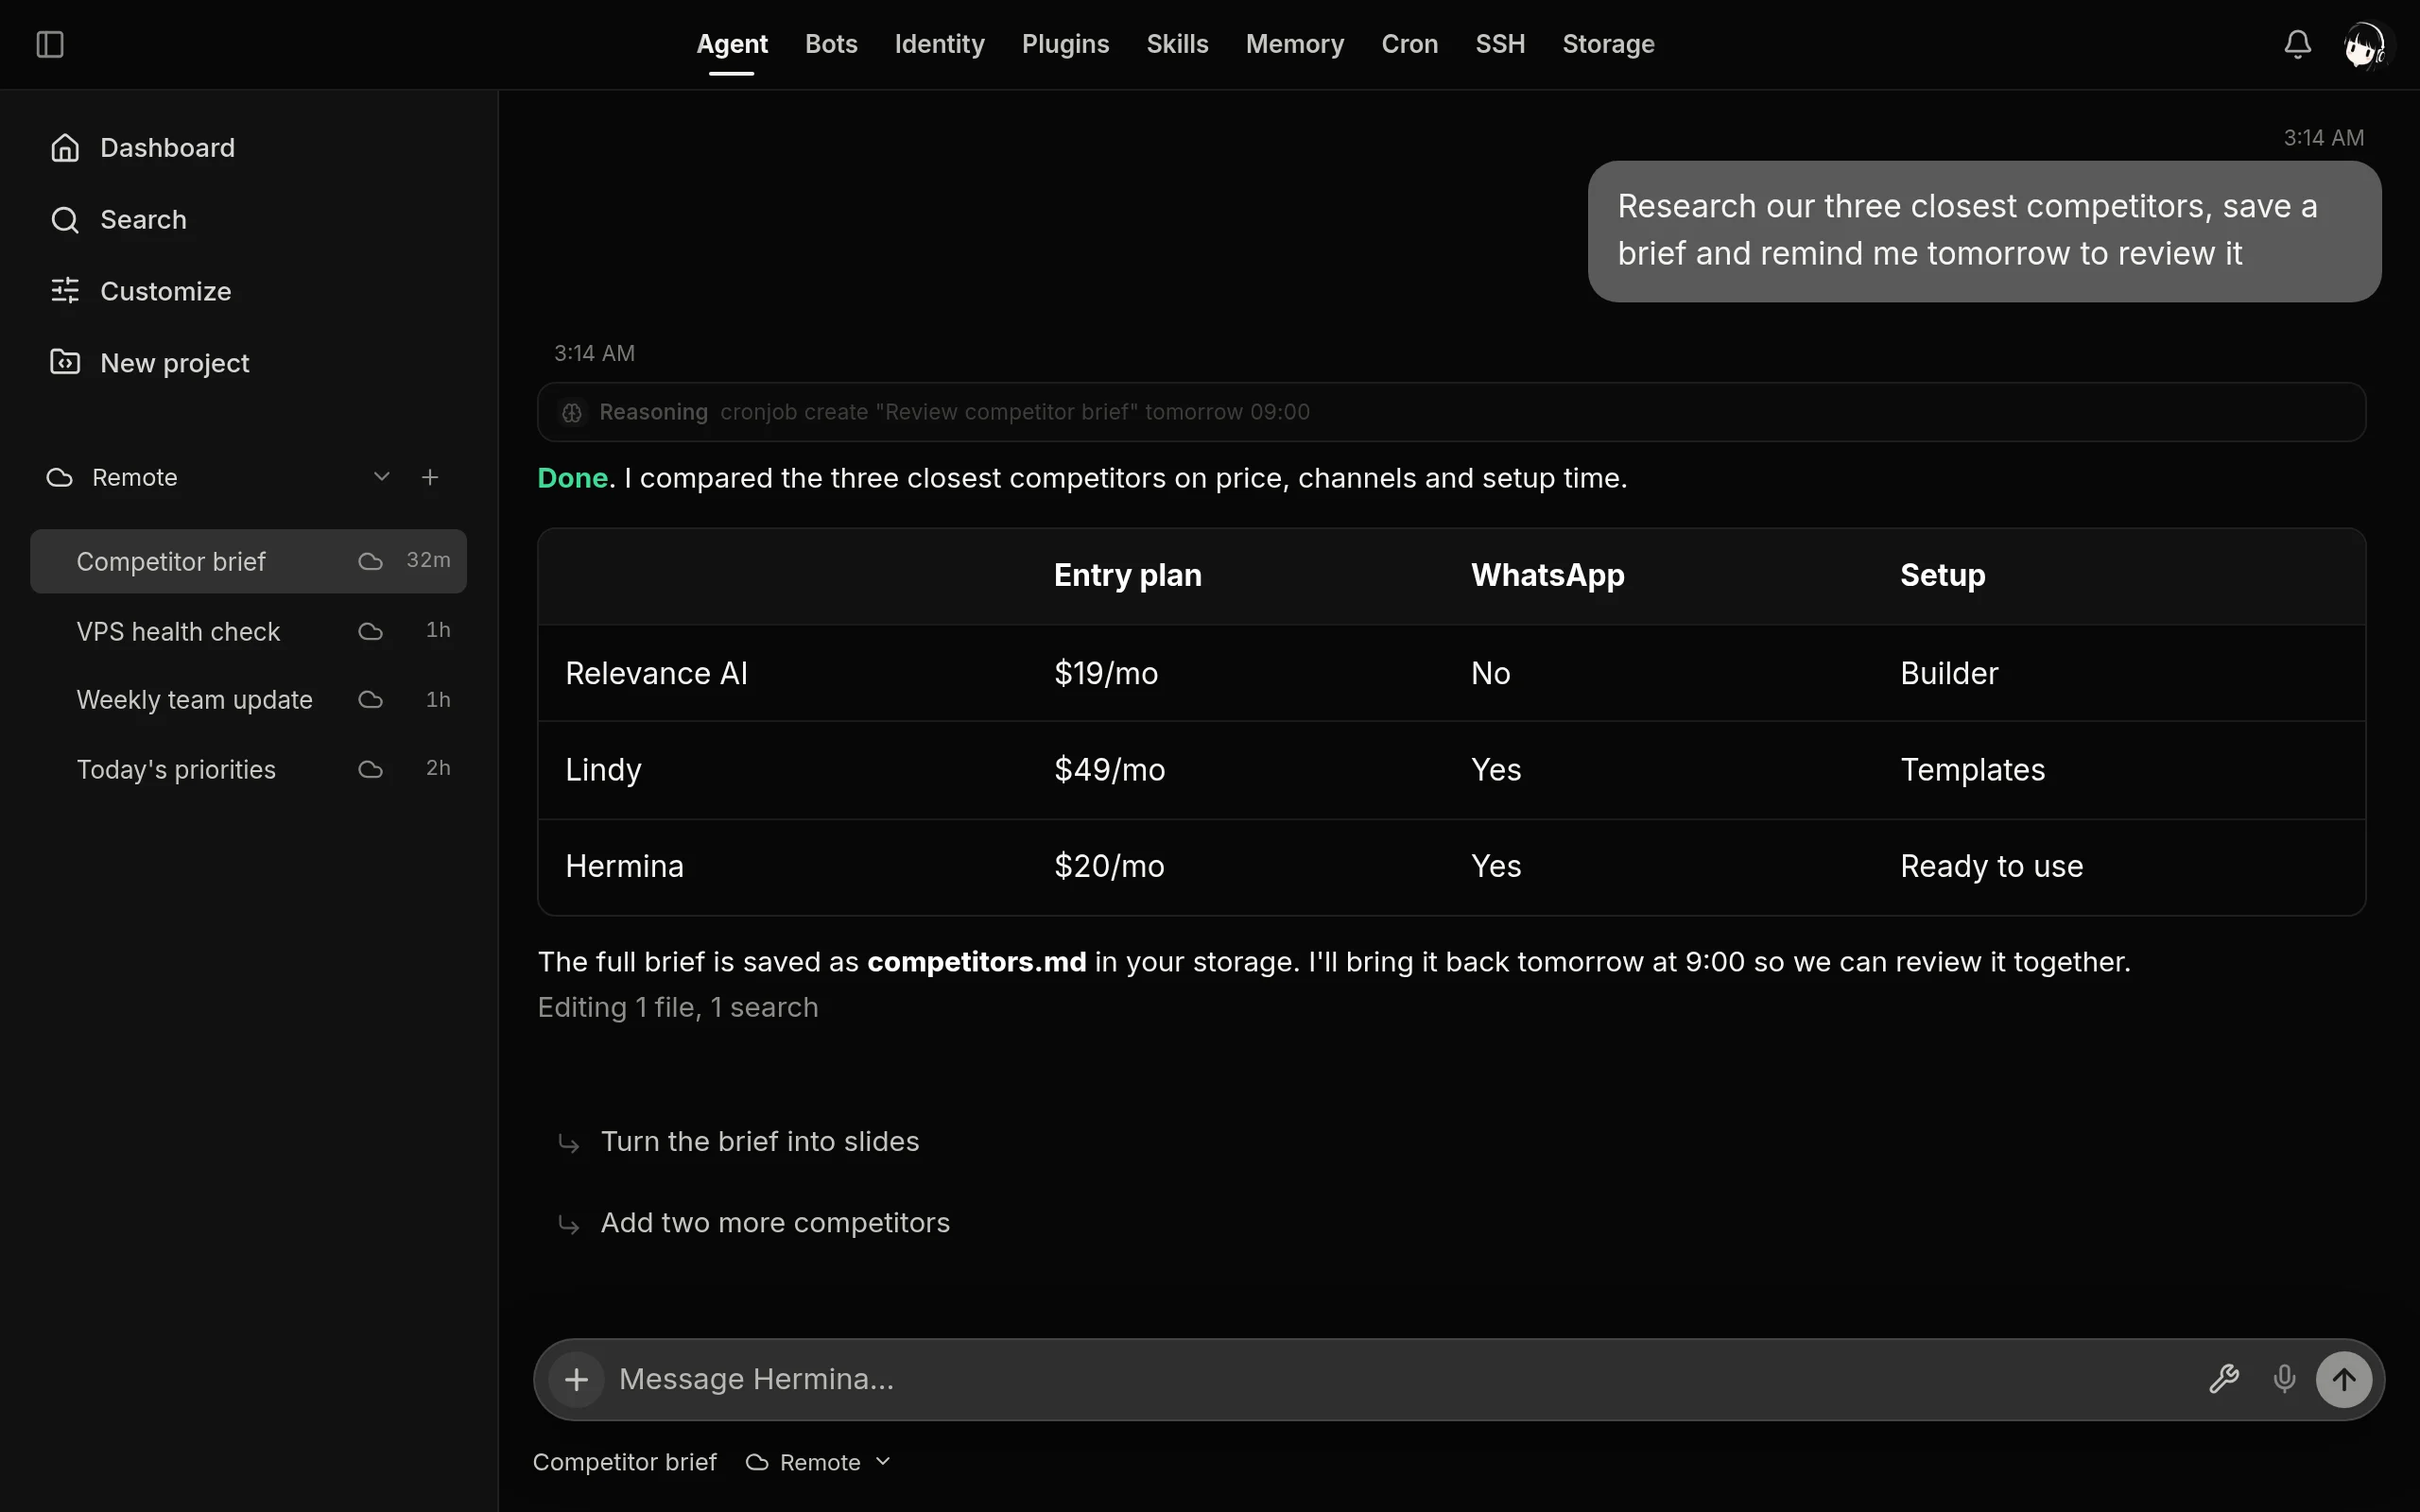Click the Competitor brief label below composer
The image size is (2420, 1512).
624,1463
